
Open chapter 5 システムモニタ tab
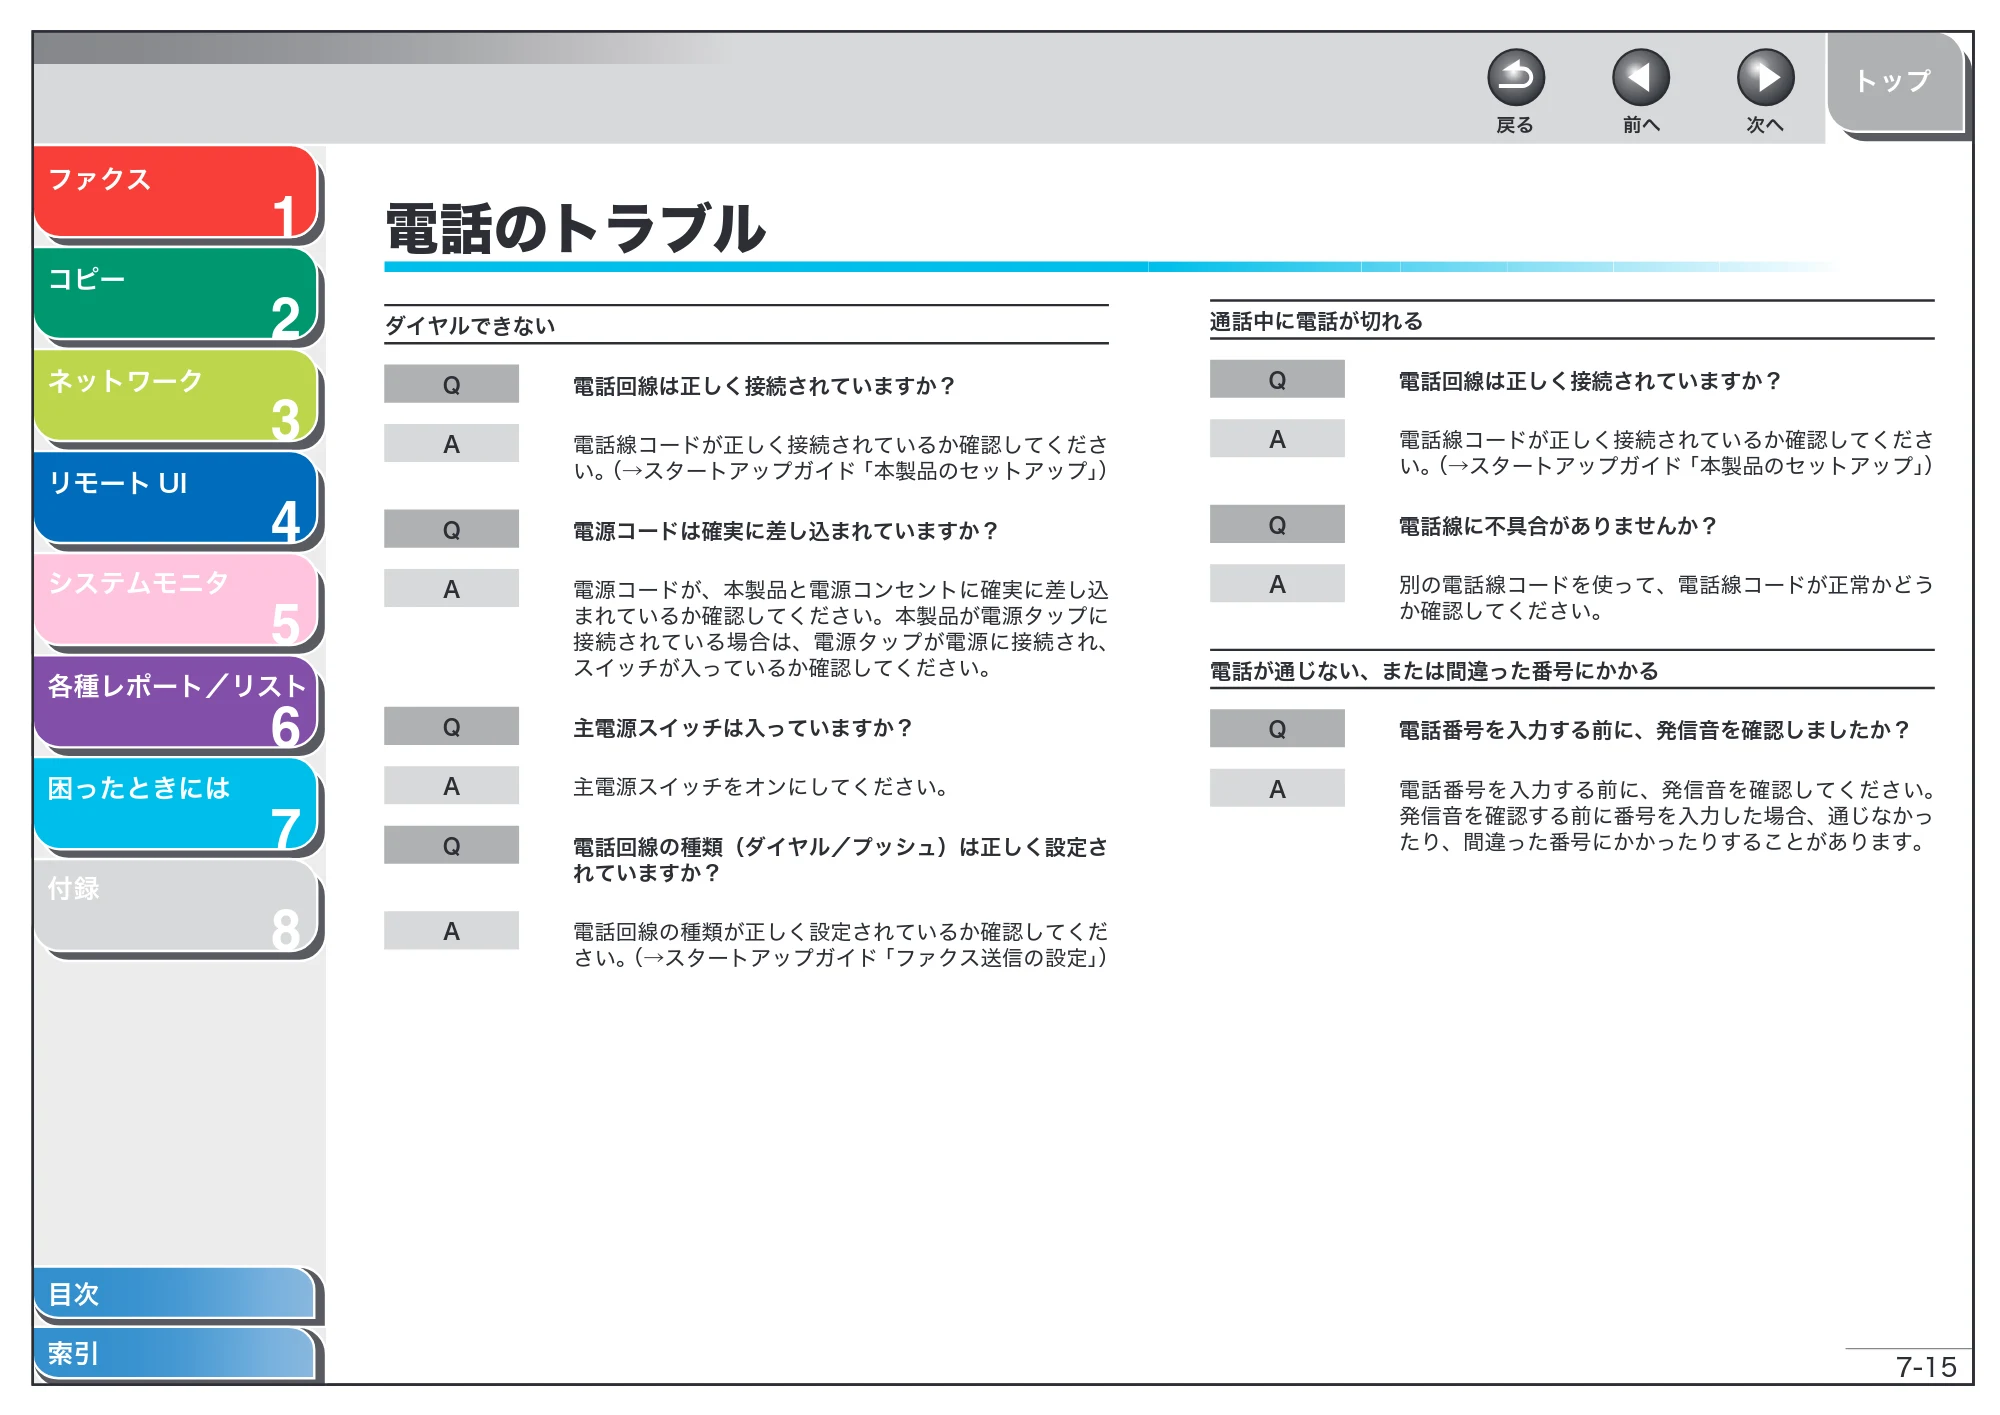pyautogui.click(x=175, y=600)
